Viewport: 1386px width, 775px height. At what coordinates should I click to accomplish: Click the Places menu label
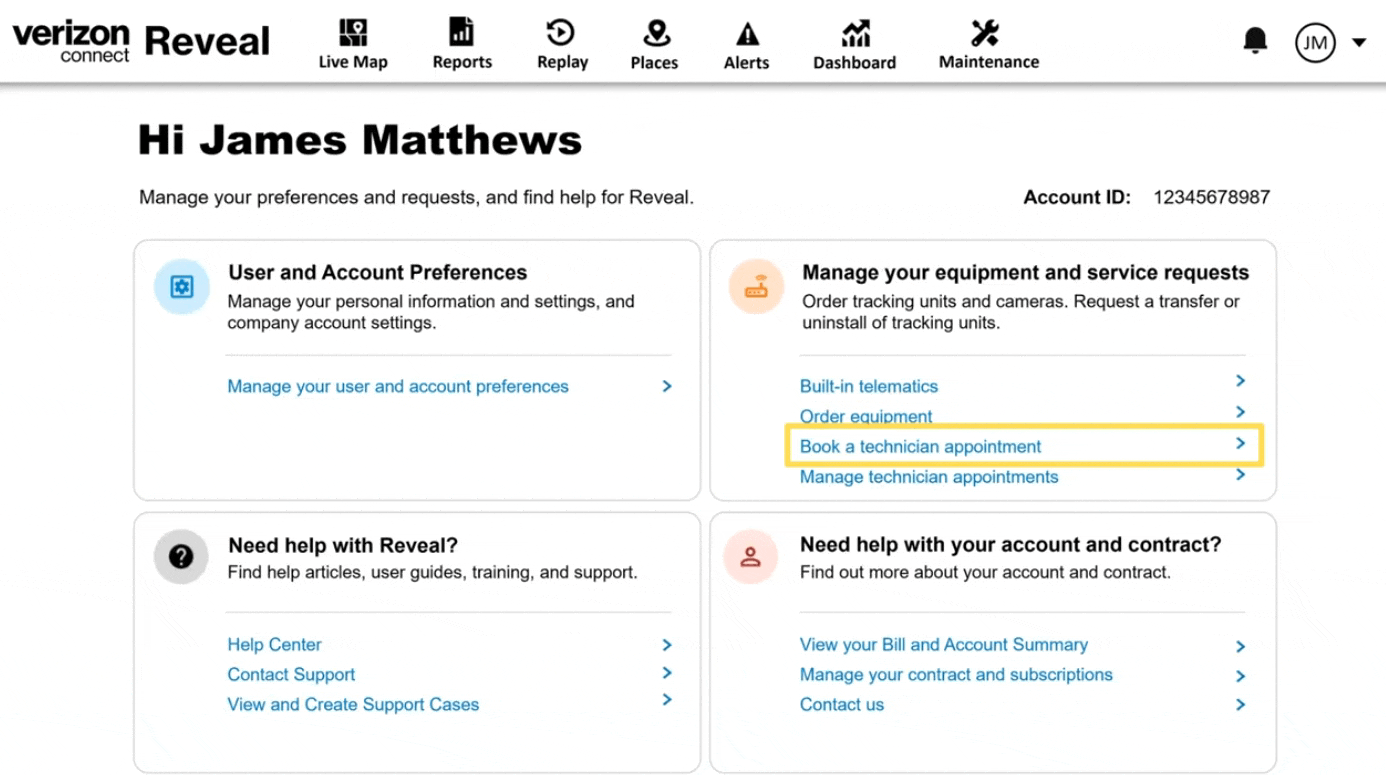click(654, 62)
